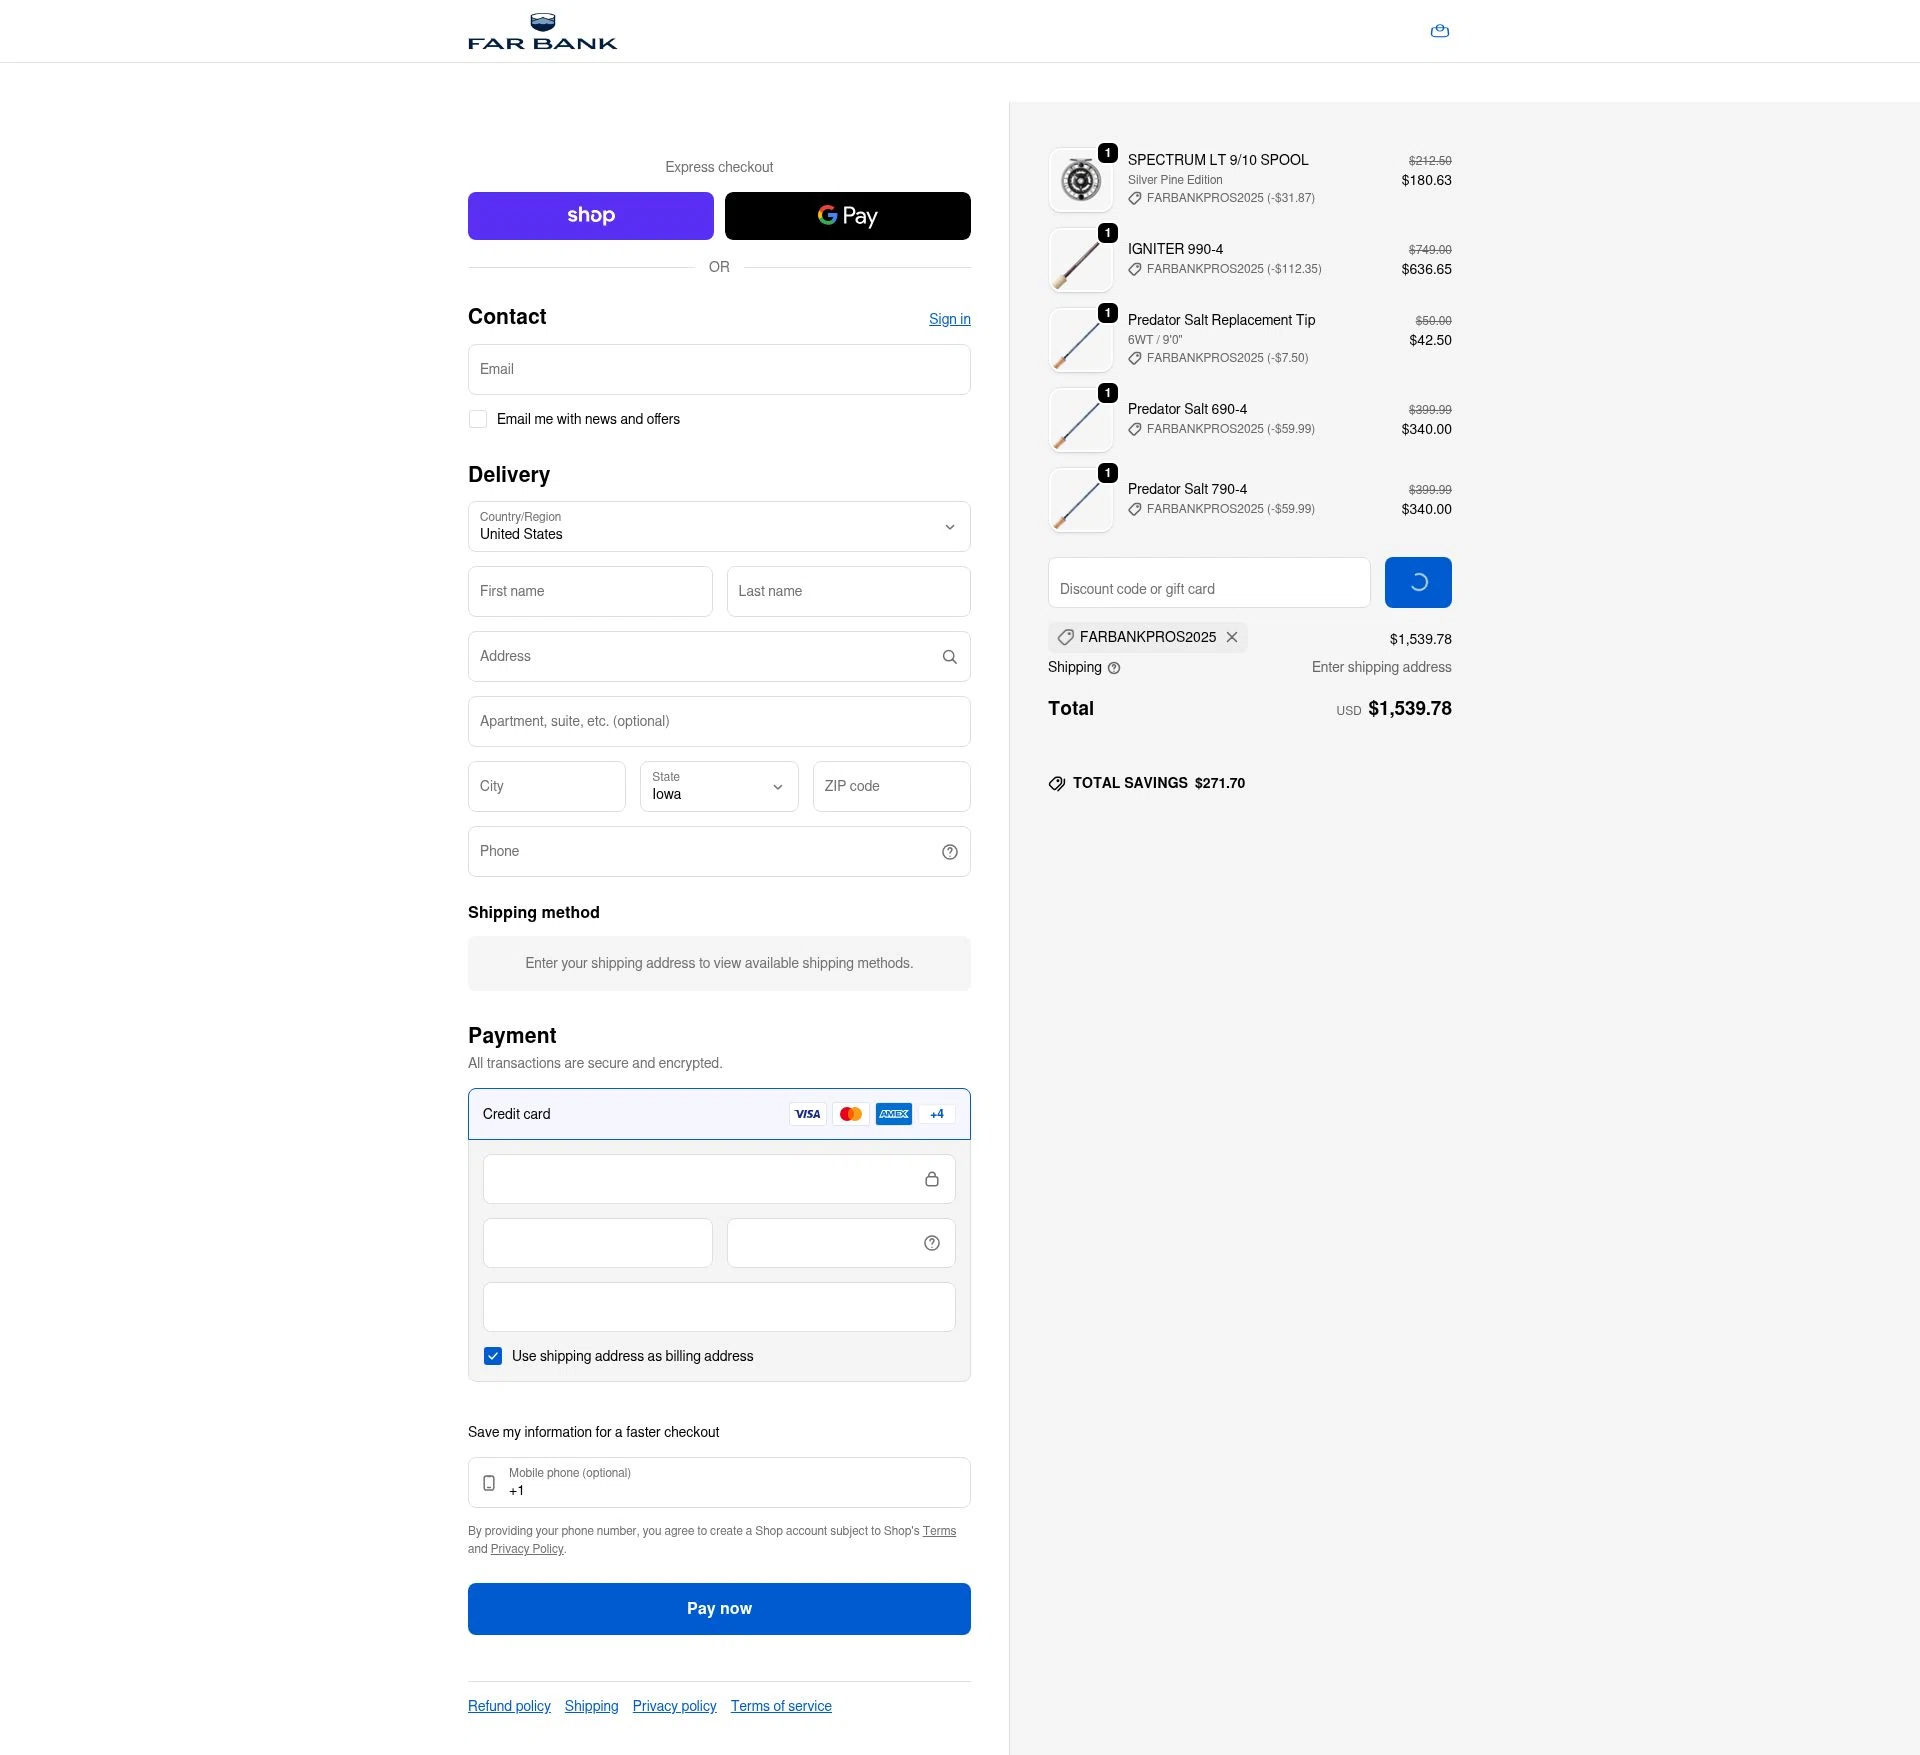Open the Shipping policy link
Image resolution: width=1920 pixels, height=1755 pixels.
click(x=591, y=1706)
